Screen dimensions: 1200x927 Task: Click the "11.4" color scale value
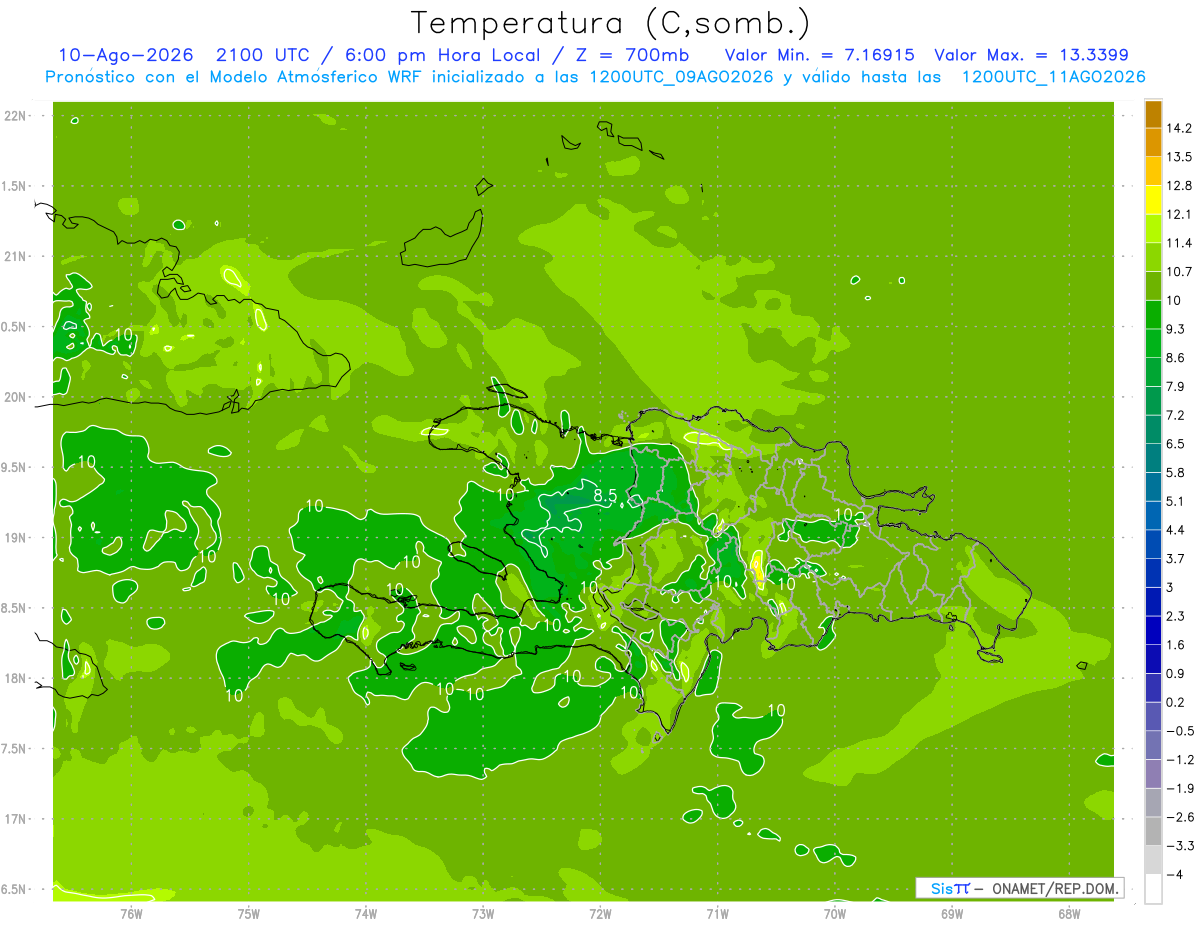click(x=1180, y=243)
